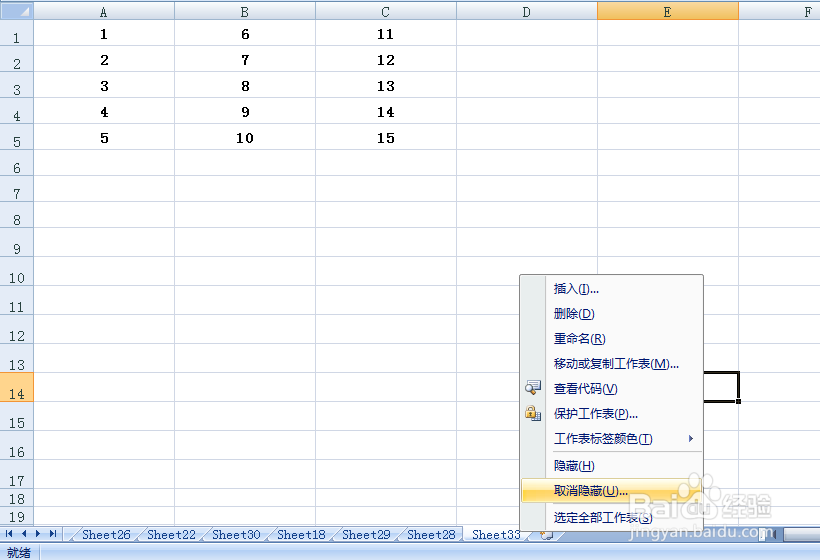Select row 10 header

[x=17, y=271]
